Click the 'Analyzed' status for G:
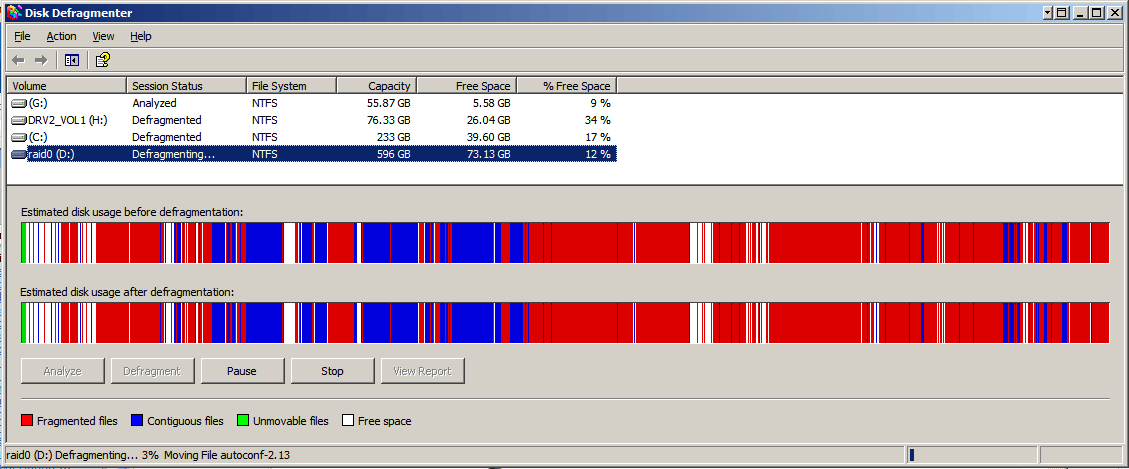 pyautogui.click(x=154, y=103)
